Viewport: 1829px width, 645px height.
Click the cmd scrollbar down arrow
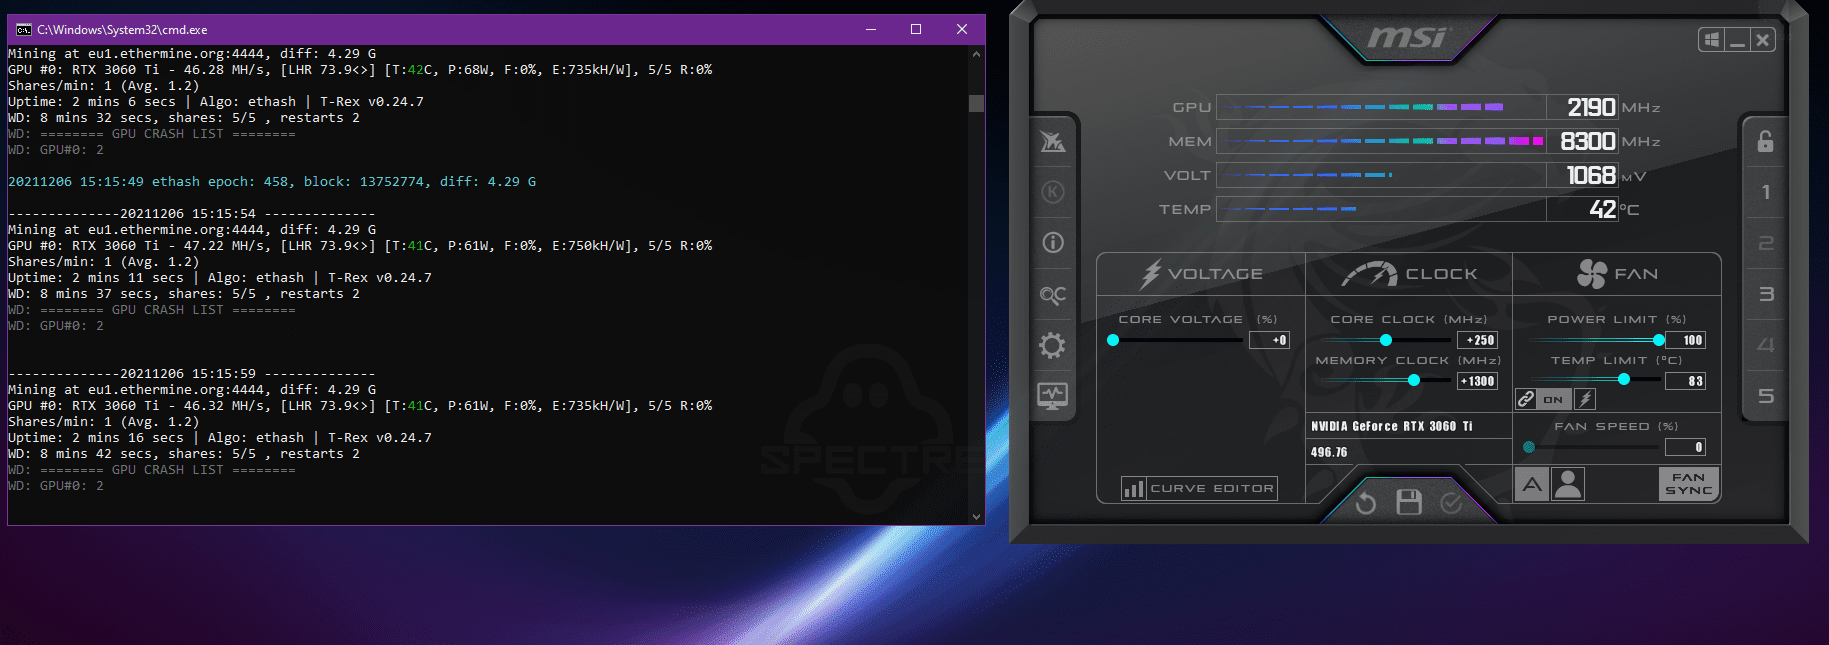[976, 516]
